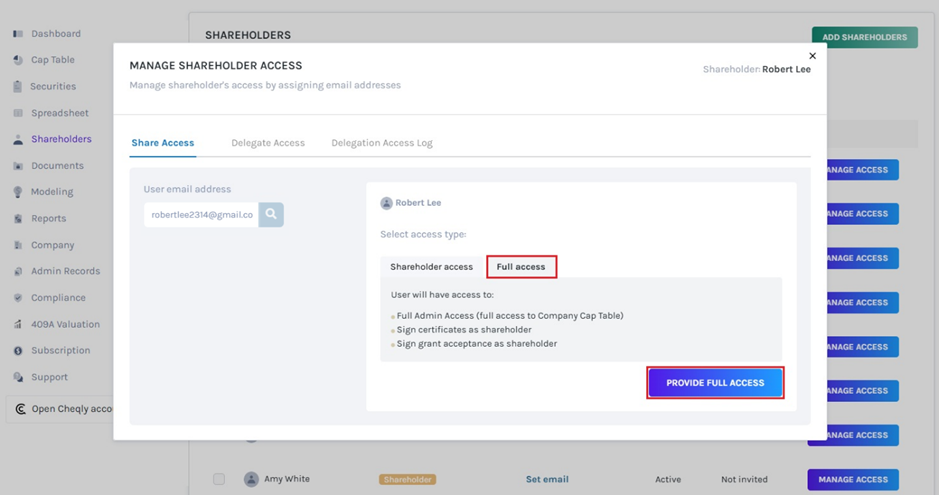Click Robert Lee's avatar icon in dialog
939x495 pixels.
pyautogui.click(x=386, y=203)
